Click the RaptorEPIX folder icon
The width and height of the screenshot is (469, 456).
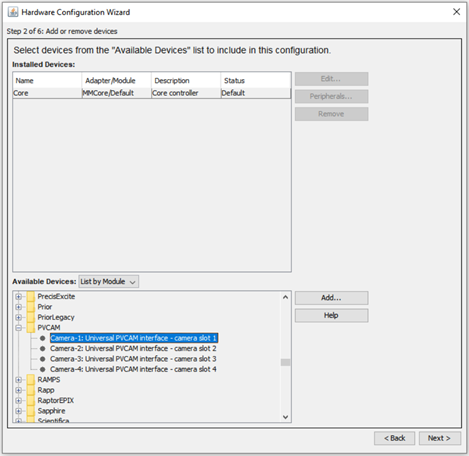click(31, 400)
